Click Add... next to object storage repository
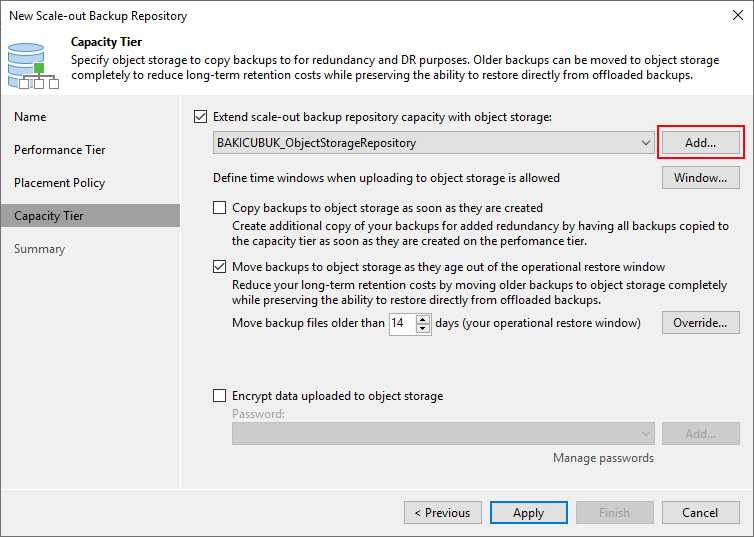754x537 pixels. (x=701, y=143)
